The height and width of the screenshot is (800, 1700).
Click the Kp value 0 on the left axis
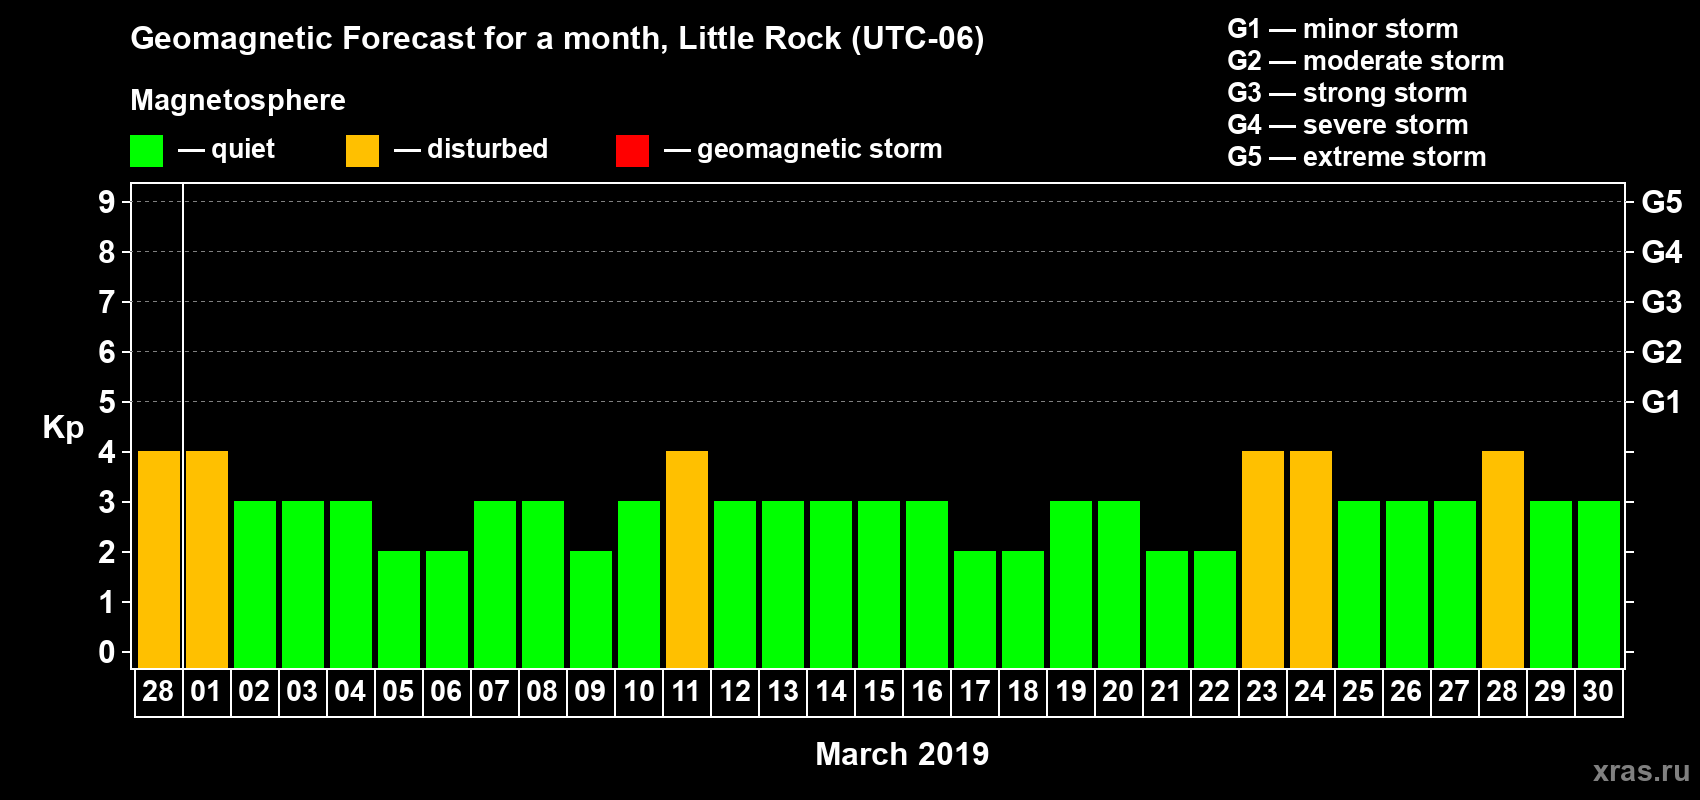(107, 652)
